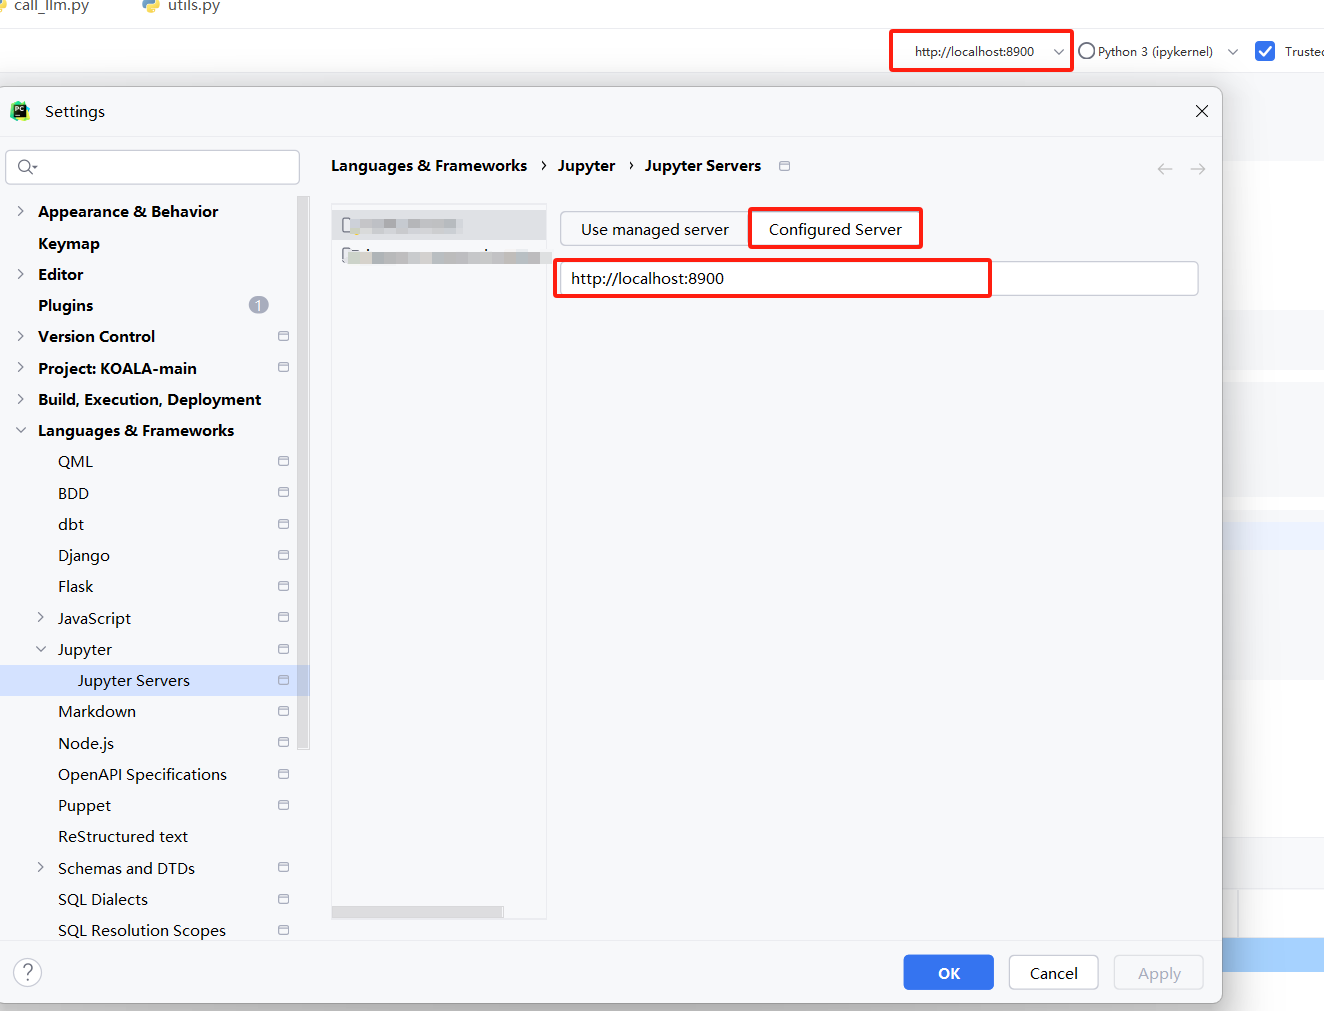Click the help question mark button
1324x1011 pixels.
tap(28, 972)
